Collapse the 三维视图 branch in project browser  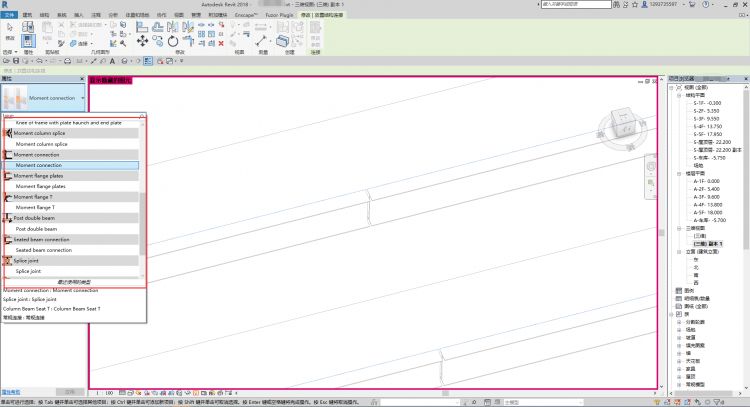(679, 228)
